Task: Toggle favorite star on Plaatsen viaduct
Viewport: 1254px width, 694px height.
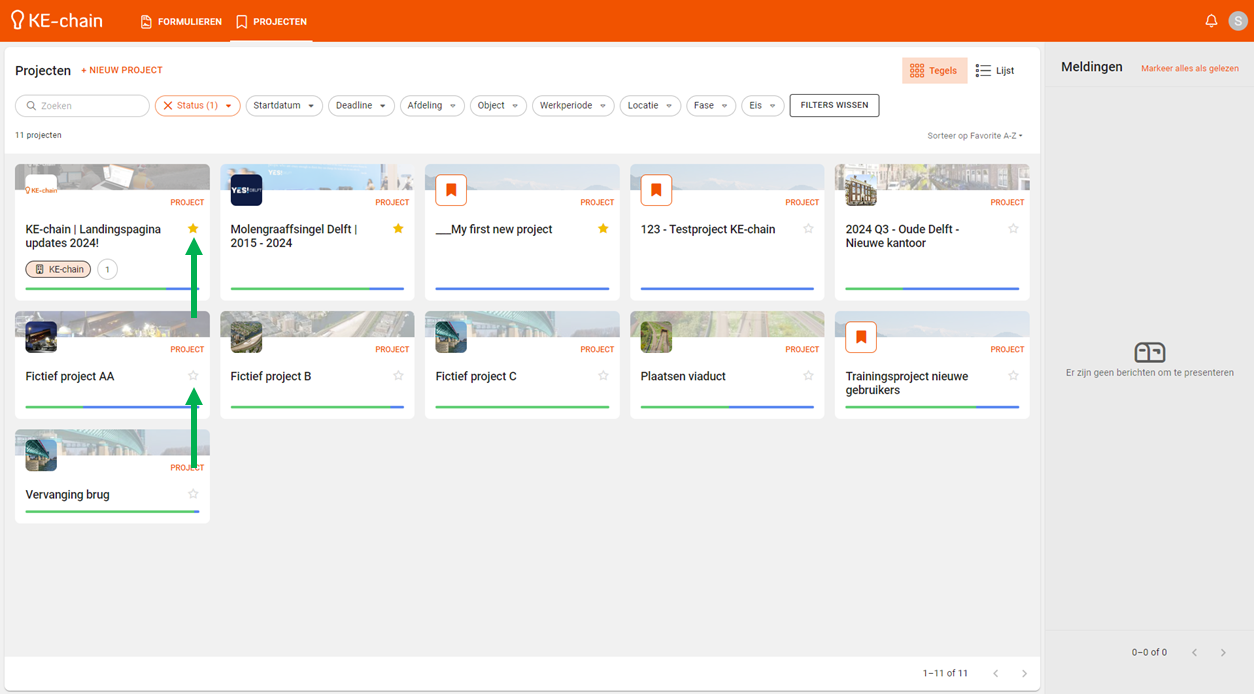Action: pos(808,376)
